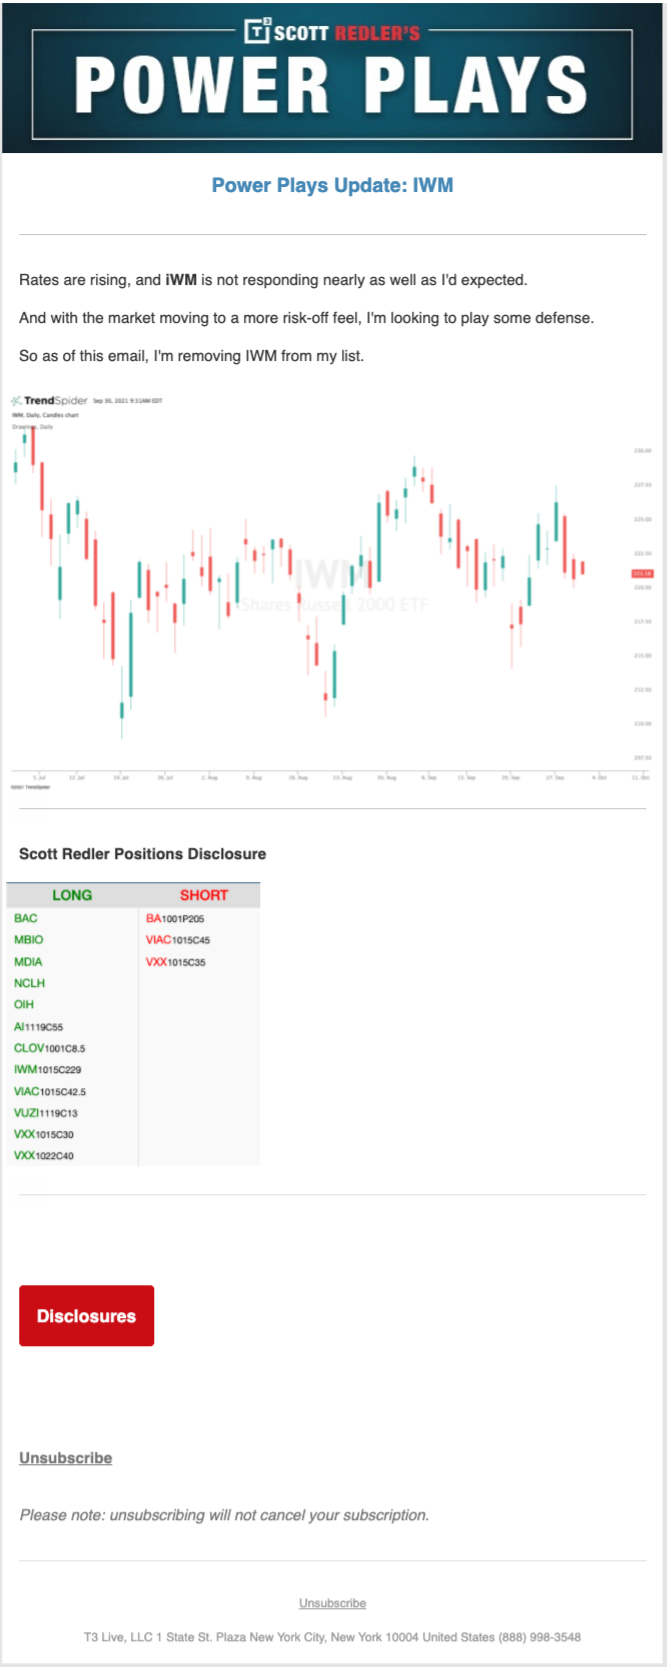The image size is (667, 1667).
Task: Select the BA1001P205 short position
Action: [175, 918]
